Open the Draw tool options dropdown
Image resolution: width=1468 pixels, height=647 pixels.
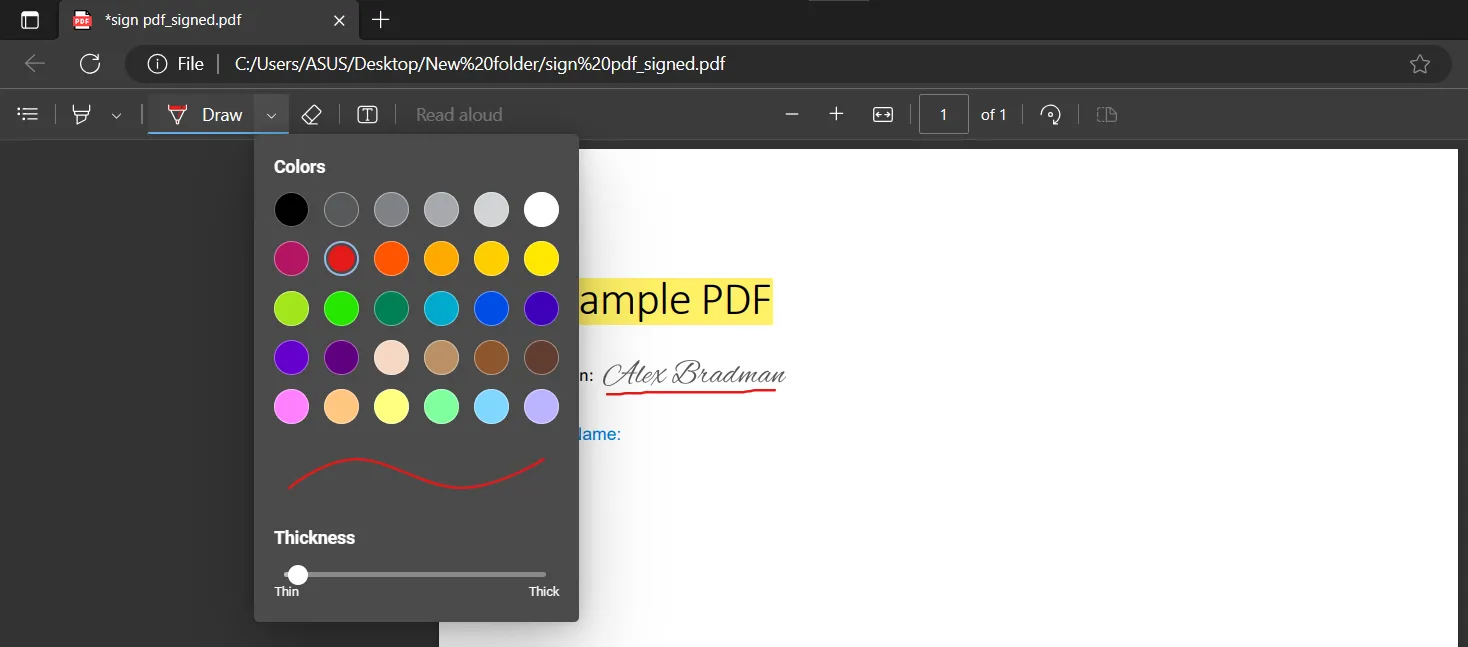coord(270,114)
